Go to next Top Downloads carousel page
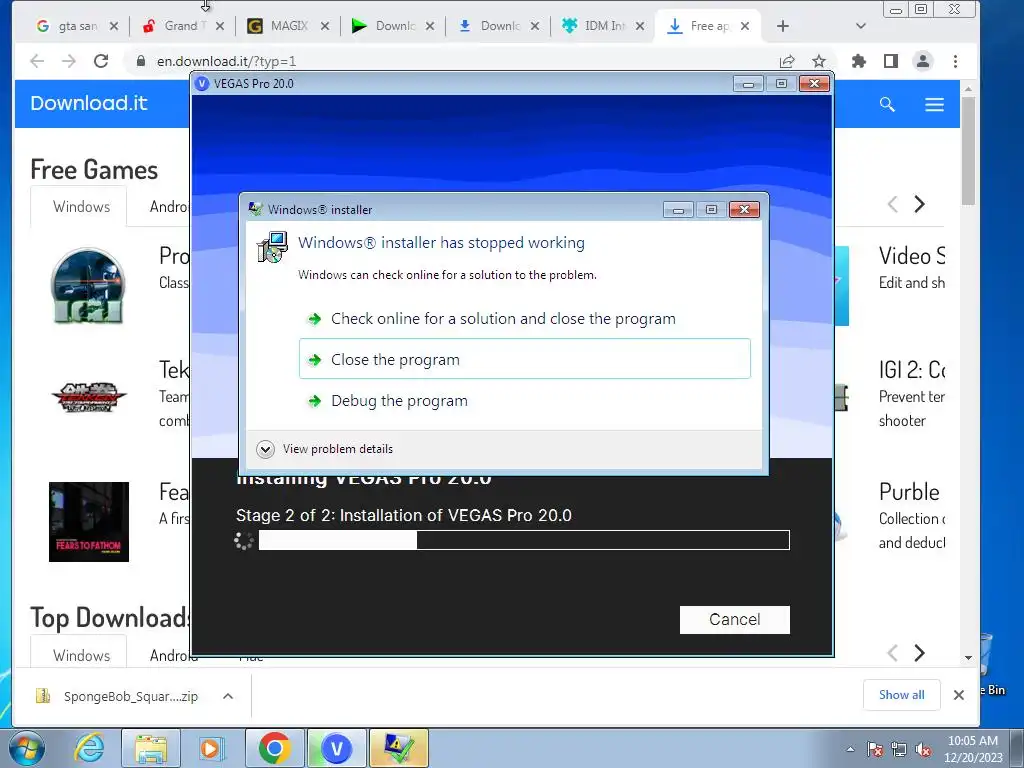 coord(920,652)
